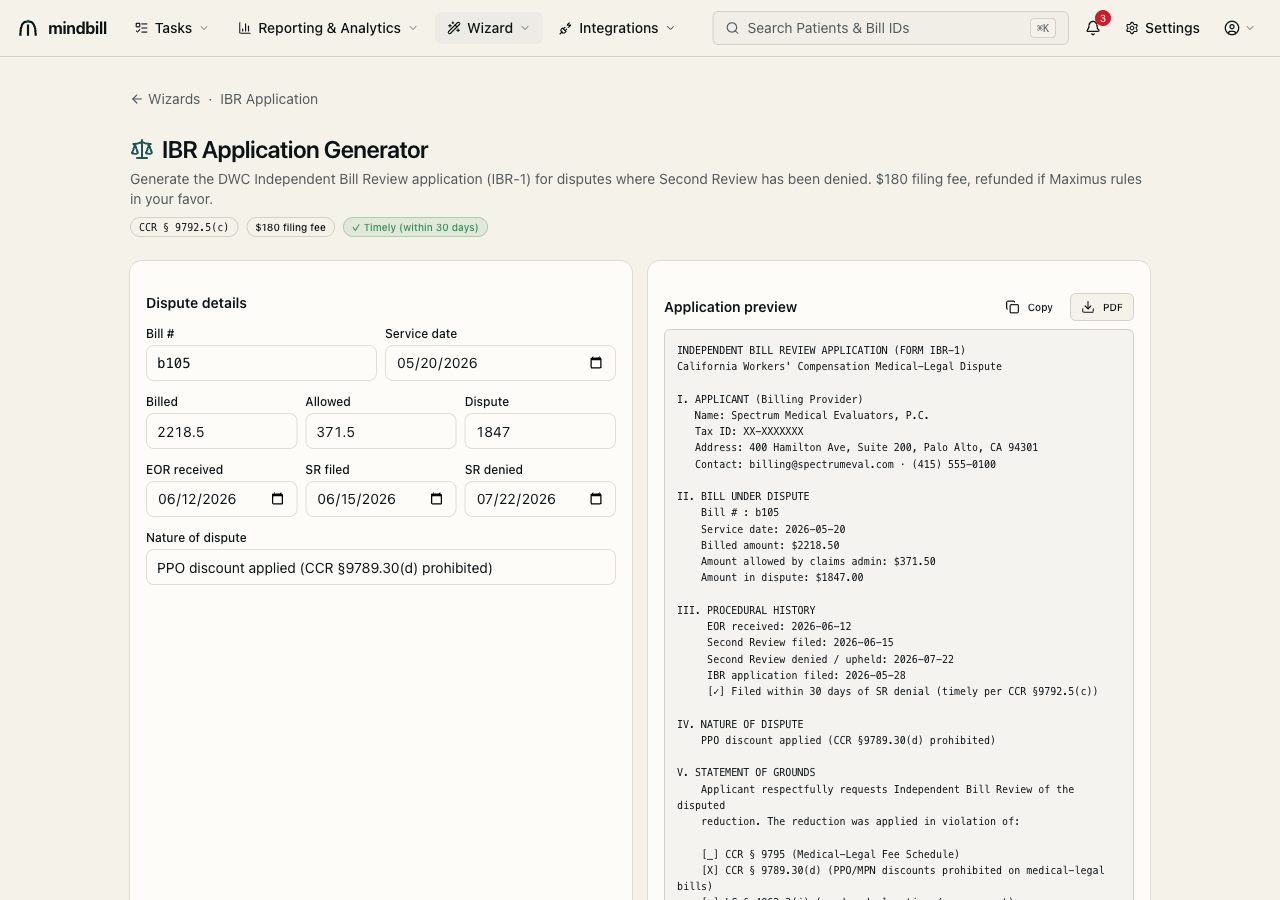This screenshot has height=900, width=1280.
Task: Open calendar picker for EOR received
Action: 278,499
